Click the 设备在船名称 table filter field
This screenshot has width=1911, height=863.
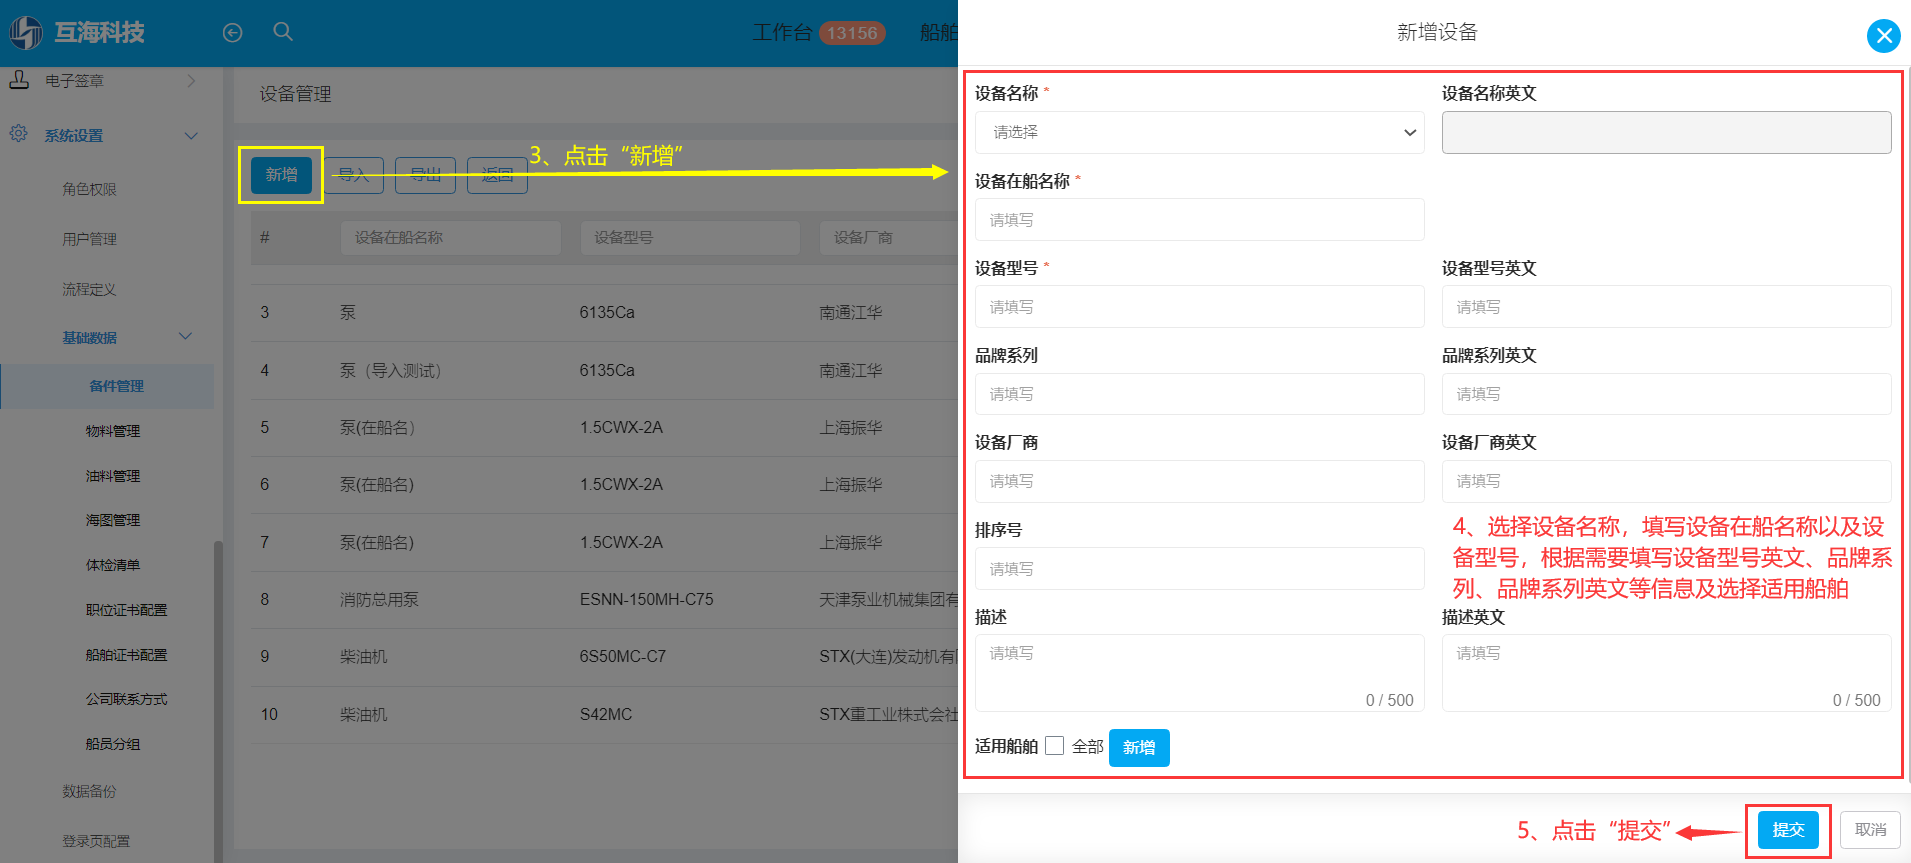coord(451,237)
